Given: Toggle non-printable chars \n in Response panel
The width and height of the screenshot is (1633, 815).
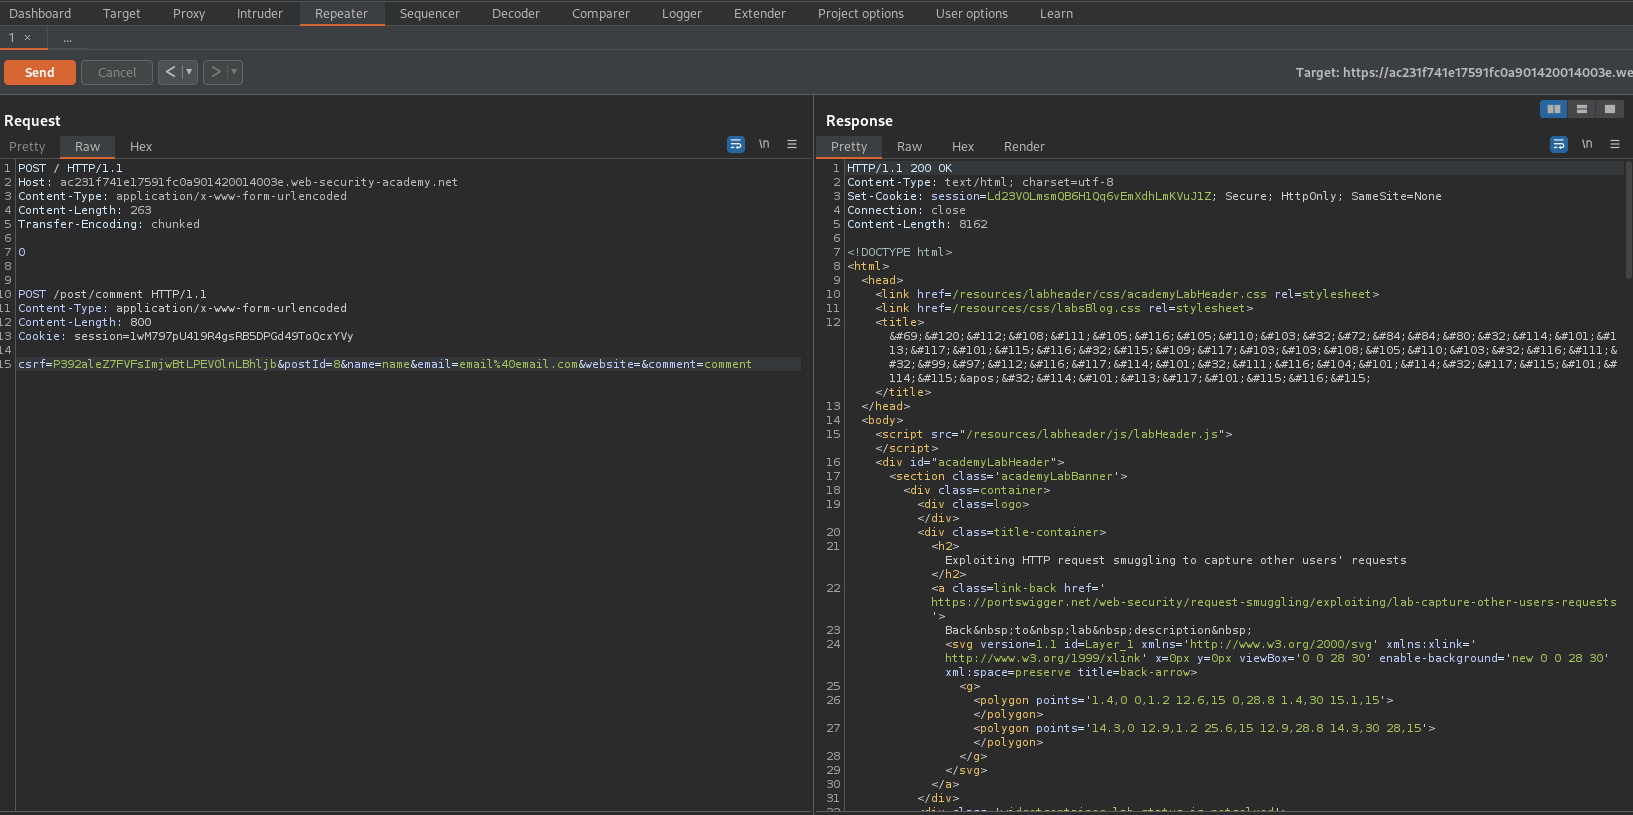Looking at the screenshot, I should click(1587, 145).
